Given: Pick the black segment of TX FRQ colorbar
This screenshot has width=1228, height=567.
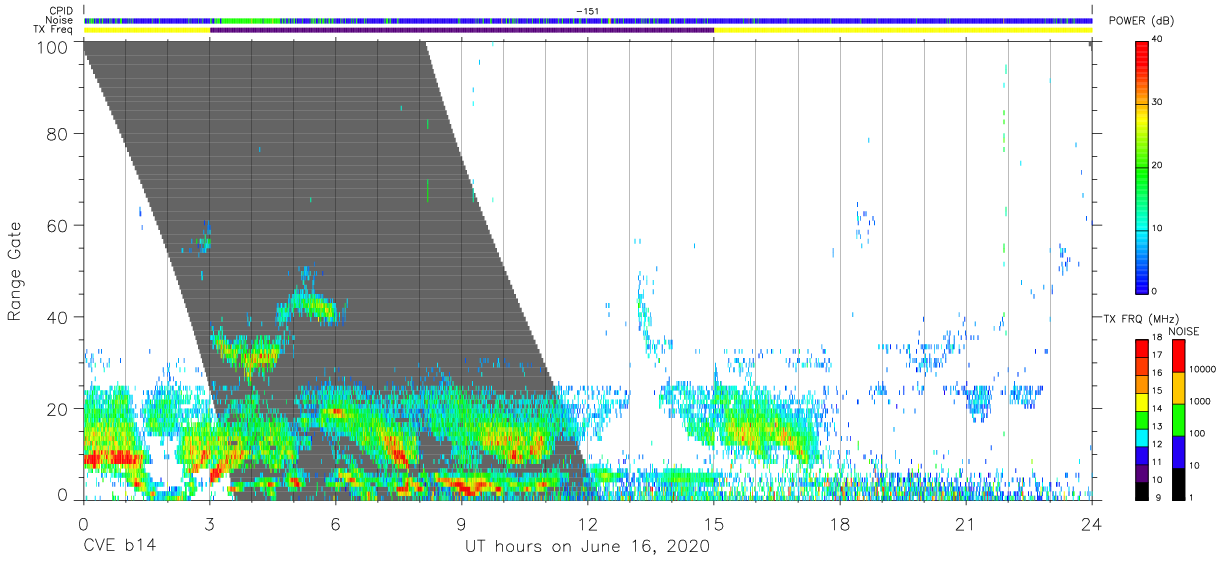Looking at the screenshot, I should click(x=1142, y=489).
